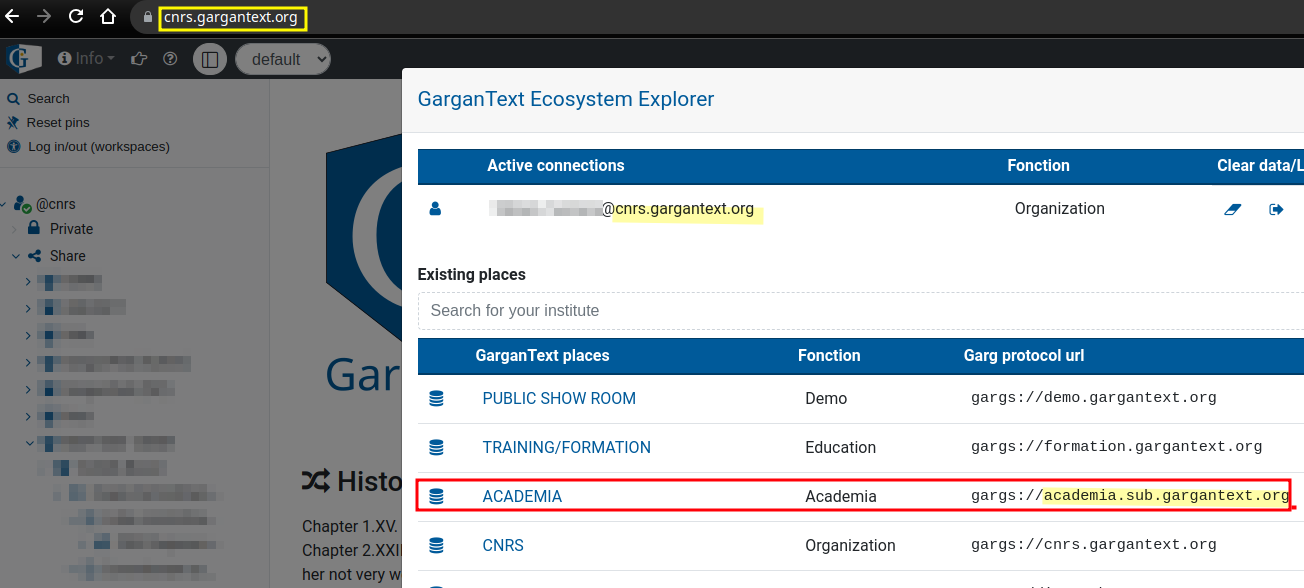Select the Share tree item
The width and height of the screenshot is (1304, 588).
coord(68,256)
